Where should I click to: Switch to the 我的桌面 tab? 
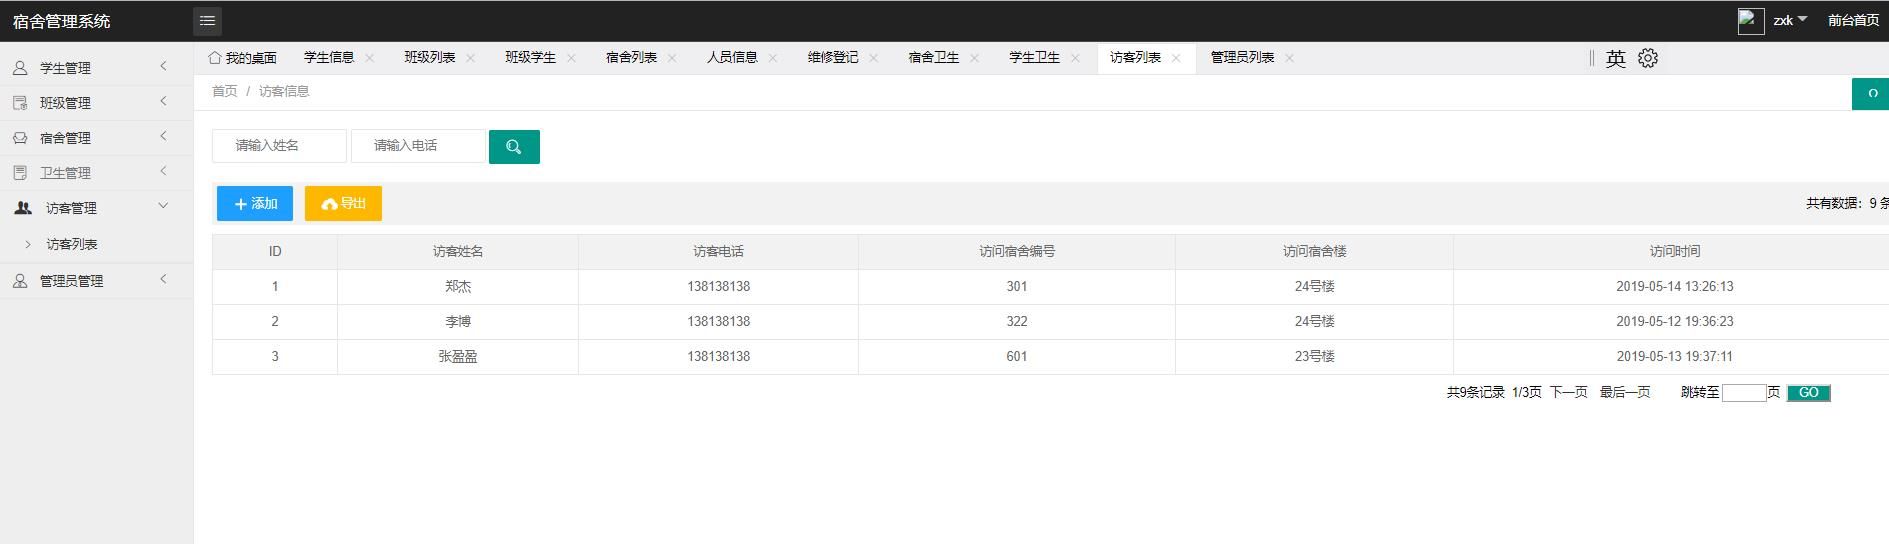pyautogui.click(x=243, y=58)
